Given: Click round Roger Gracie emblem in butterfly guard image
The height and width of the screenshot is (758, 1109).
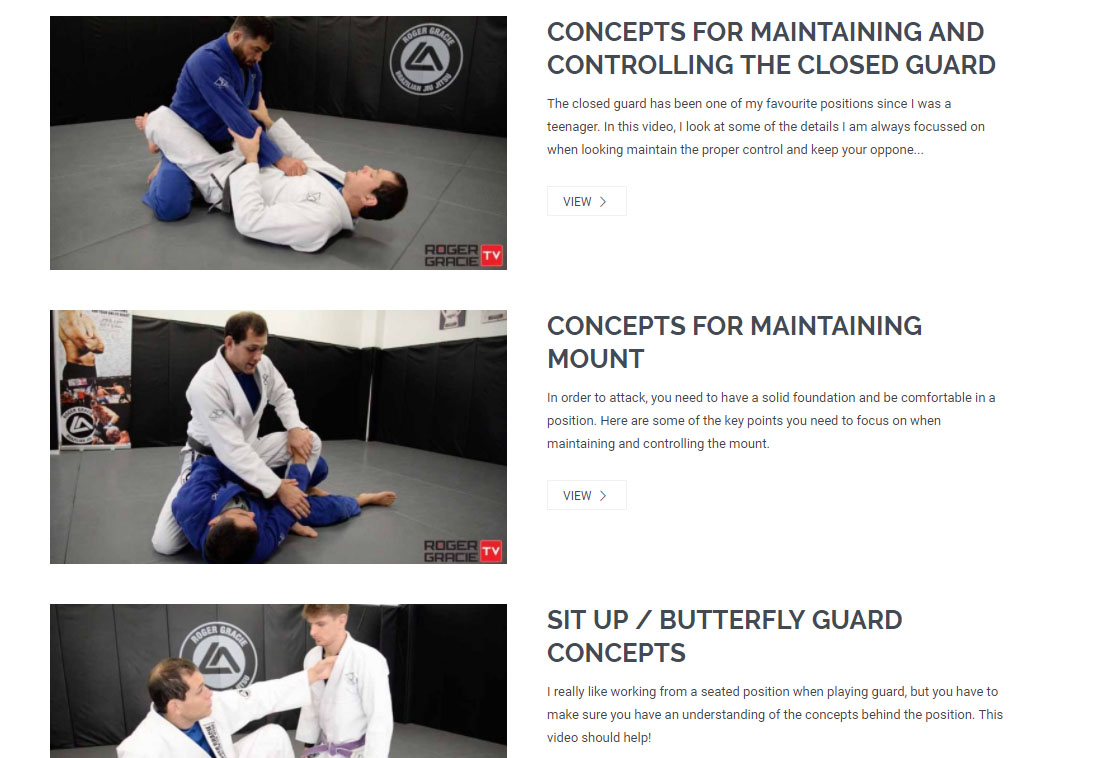Looking at the screenshot, I should pos(218,656).
